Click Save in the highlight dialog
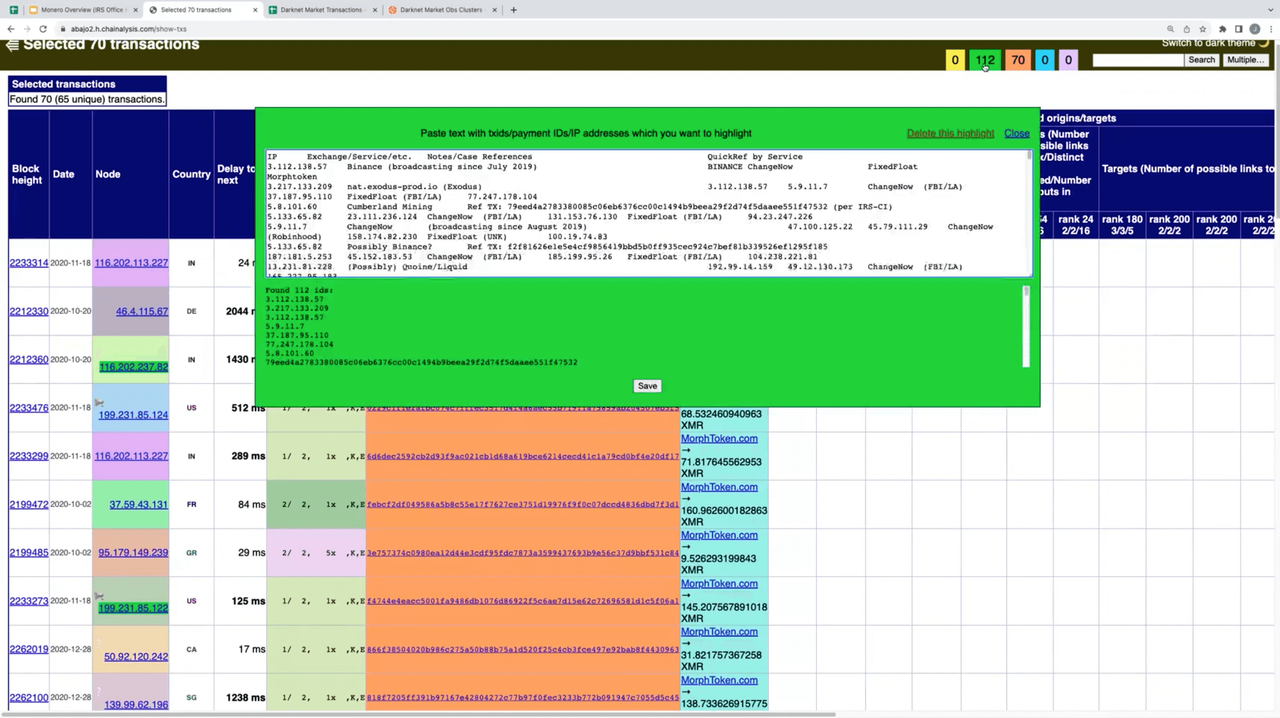 click(647, 386)
